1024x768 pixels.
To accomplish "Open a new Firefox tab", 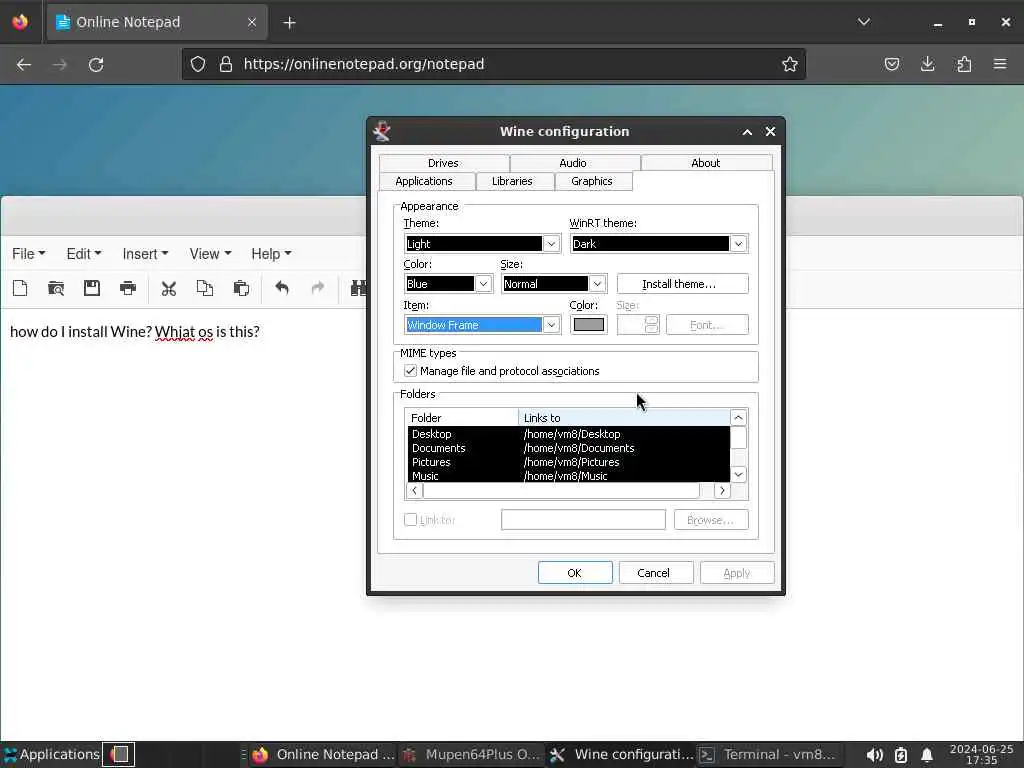I will (x=289, y=23).
